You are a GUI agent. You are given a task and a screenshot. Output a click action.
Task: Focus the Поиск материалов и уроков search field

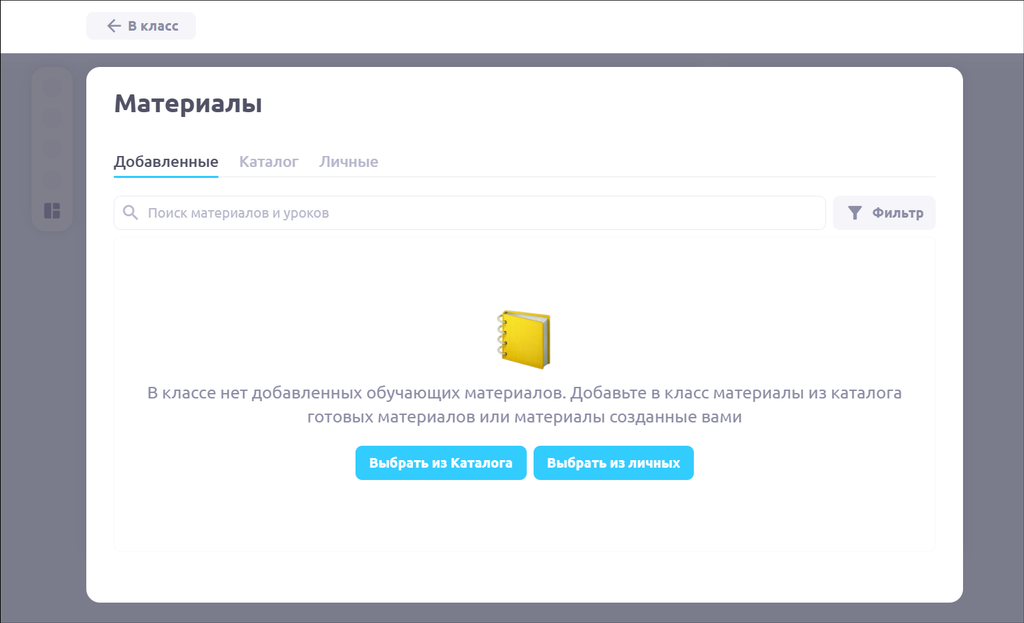click(x=480, y=213)
